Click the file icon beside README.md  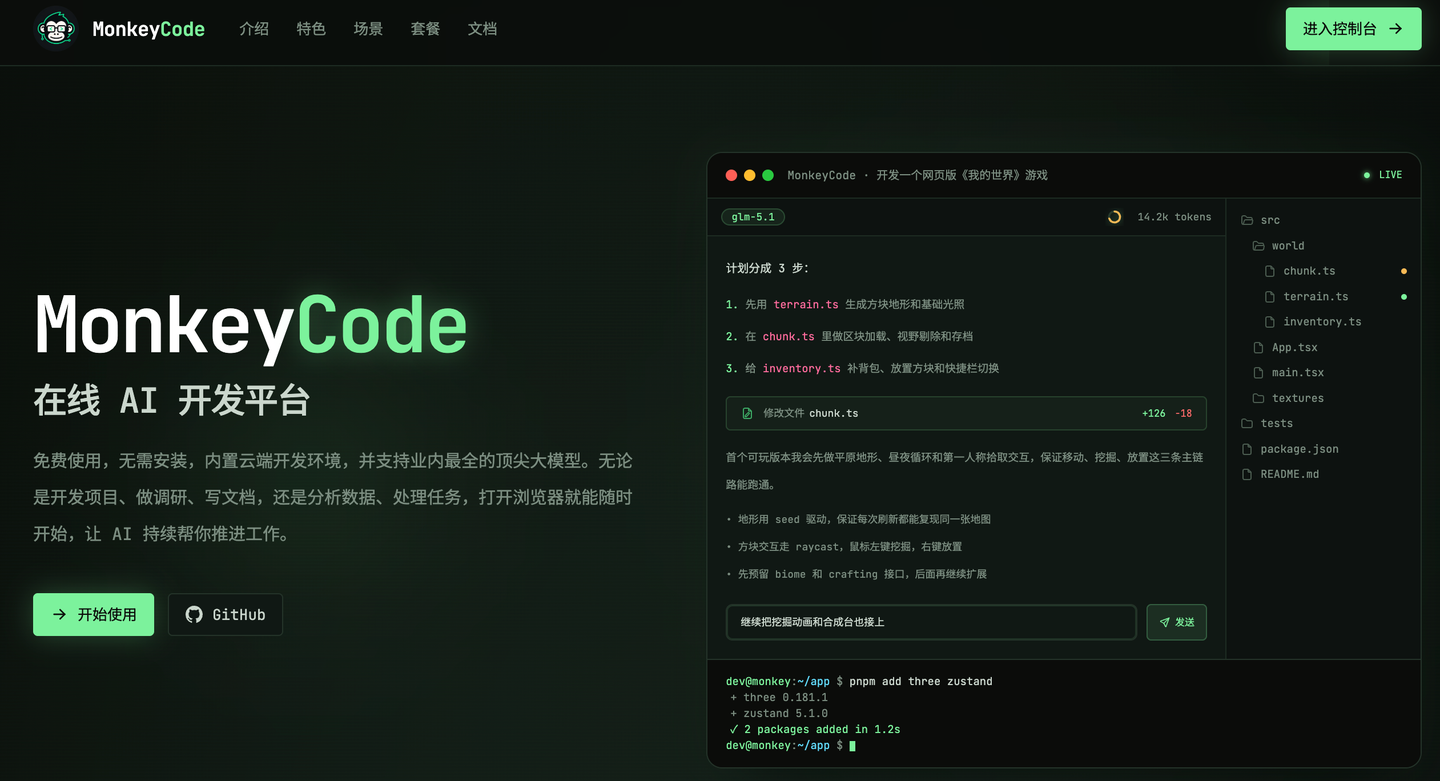click(x=1247, y=474)
